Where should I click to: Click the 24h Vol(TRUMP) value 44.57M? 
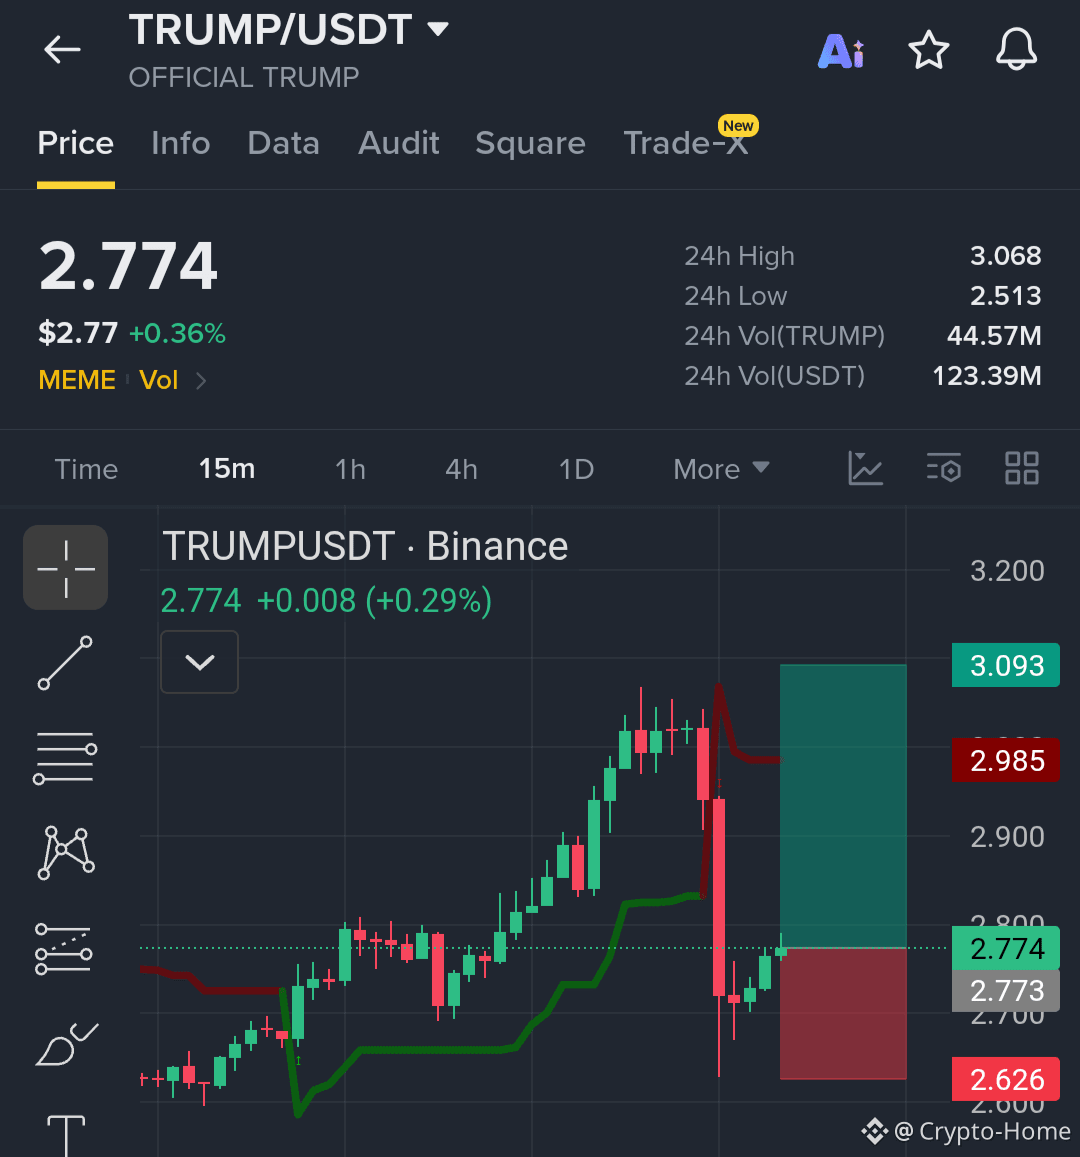tap(994, 336)
